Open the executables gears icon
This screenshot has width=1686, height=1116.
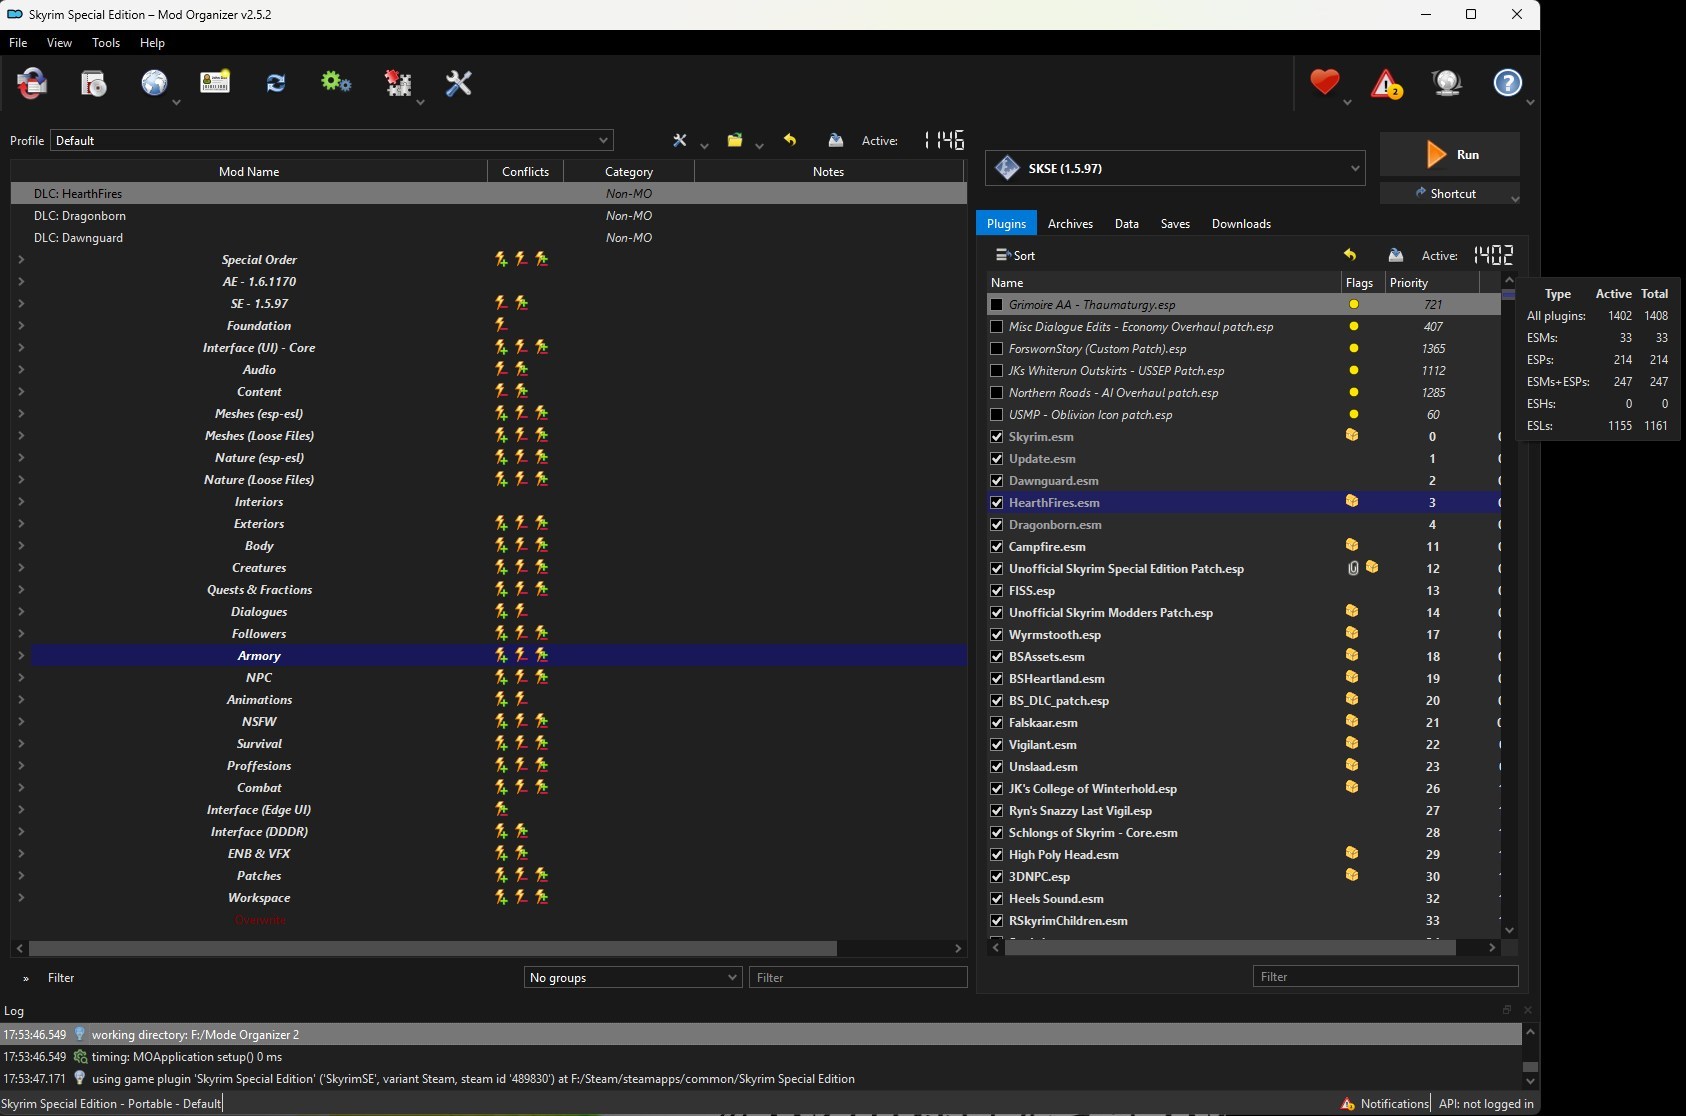[x=336, y=83]
